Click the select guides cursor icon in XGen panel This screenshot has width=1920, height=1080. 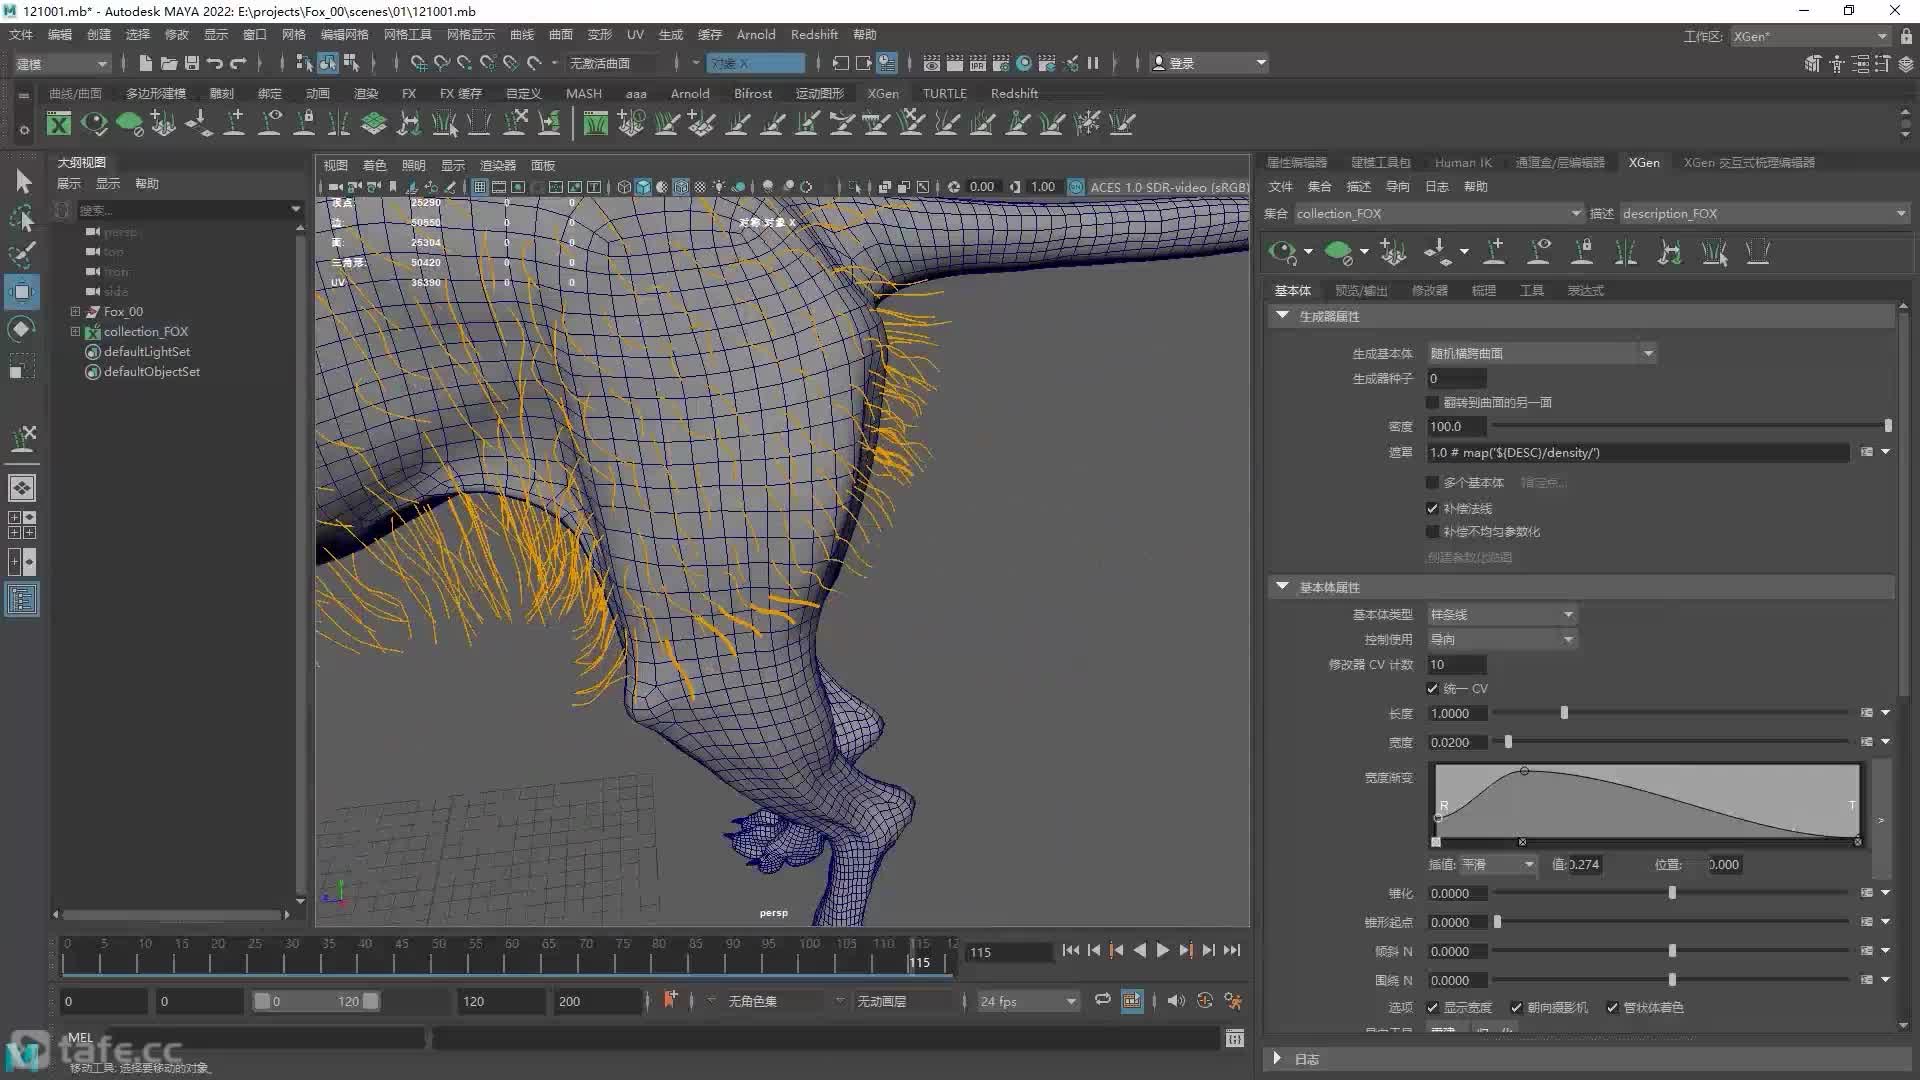click(1715, 252)
